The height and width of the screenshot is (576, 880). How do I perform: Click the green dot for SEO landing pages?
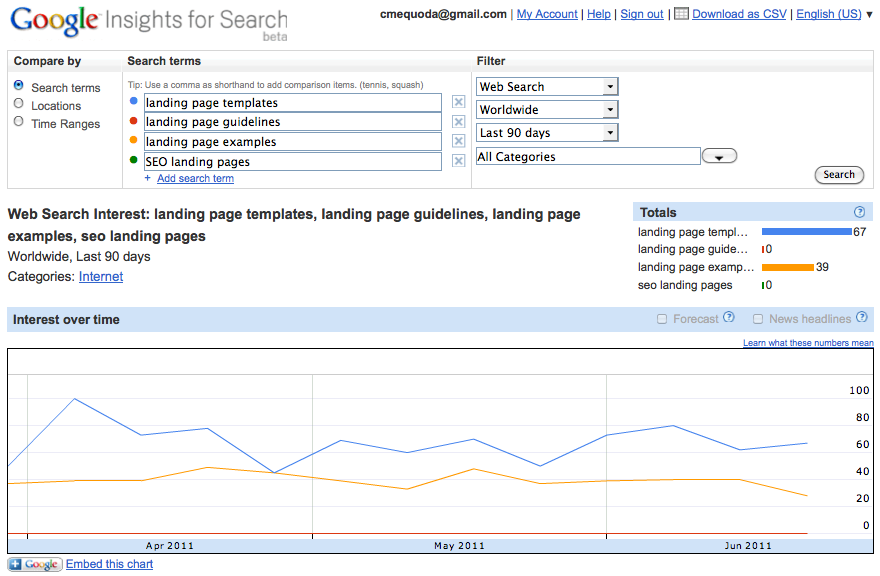[x=134, y=159]
